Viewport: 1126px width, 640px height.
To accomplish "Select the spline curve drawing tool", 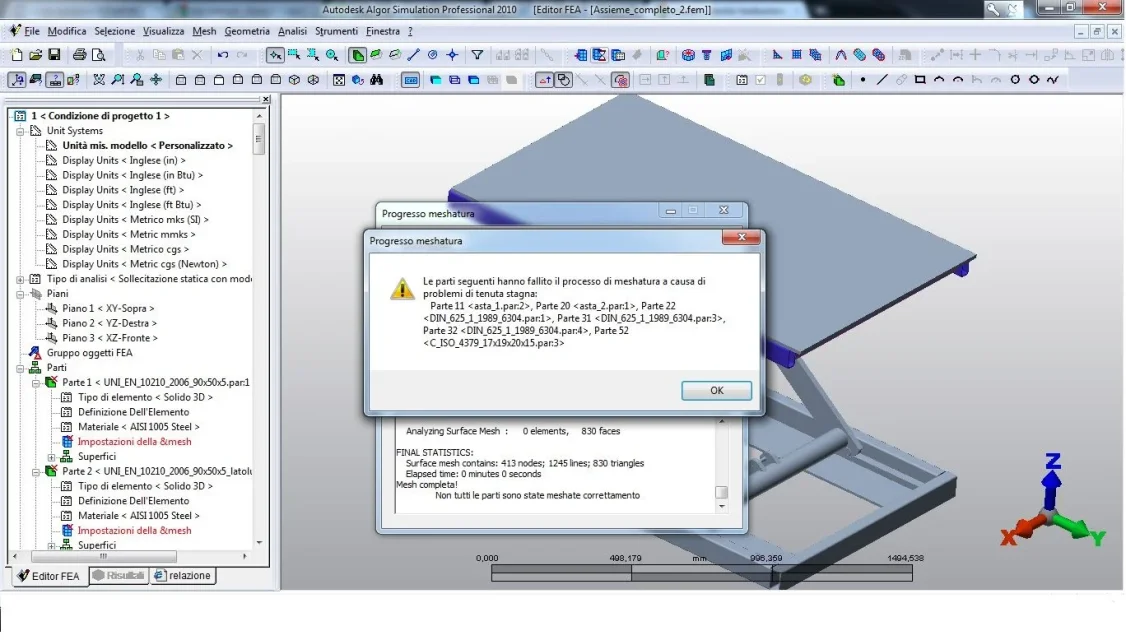I will point(1053,80).
